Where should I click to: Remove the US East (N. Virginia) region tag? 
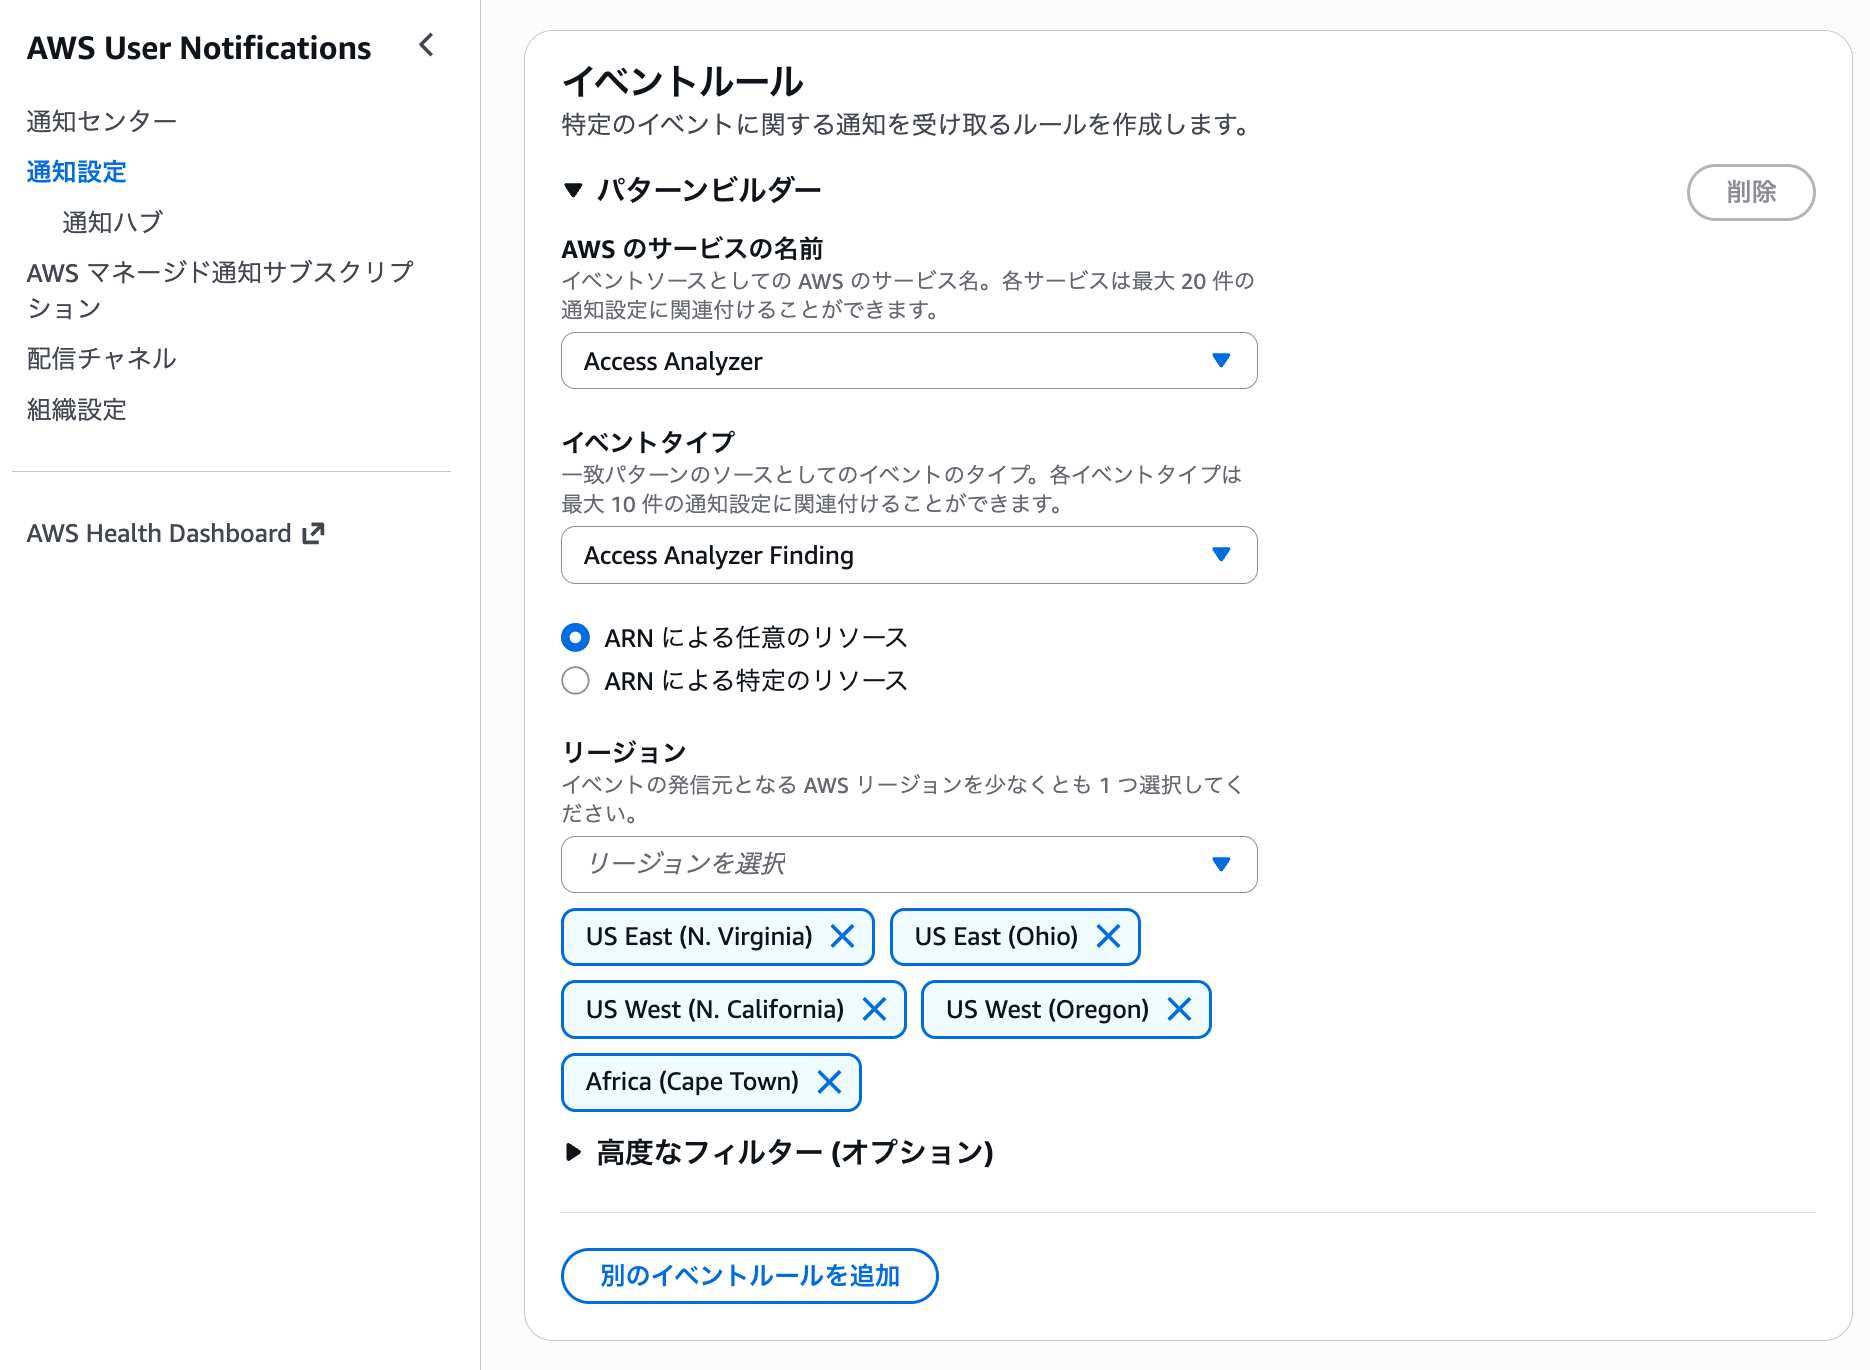[844, 936]
